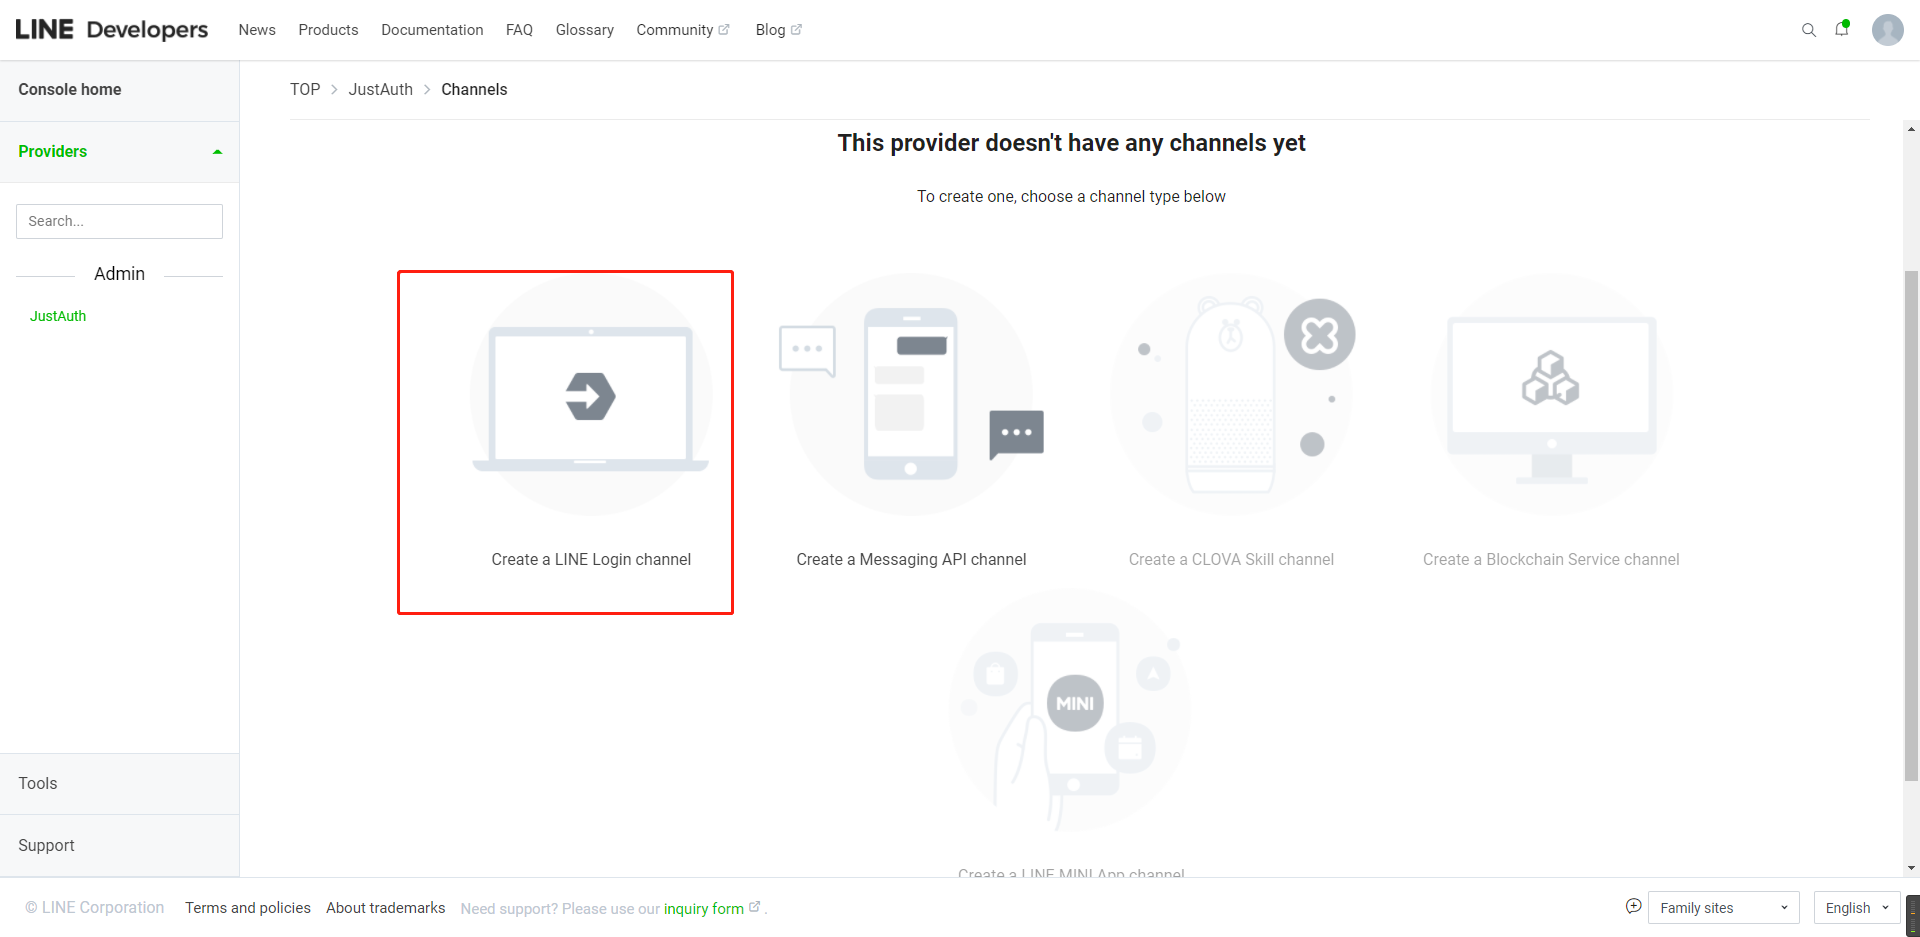Click Create a Messaging API channel label

911,560
